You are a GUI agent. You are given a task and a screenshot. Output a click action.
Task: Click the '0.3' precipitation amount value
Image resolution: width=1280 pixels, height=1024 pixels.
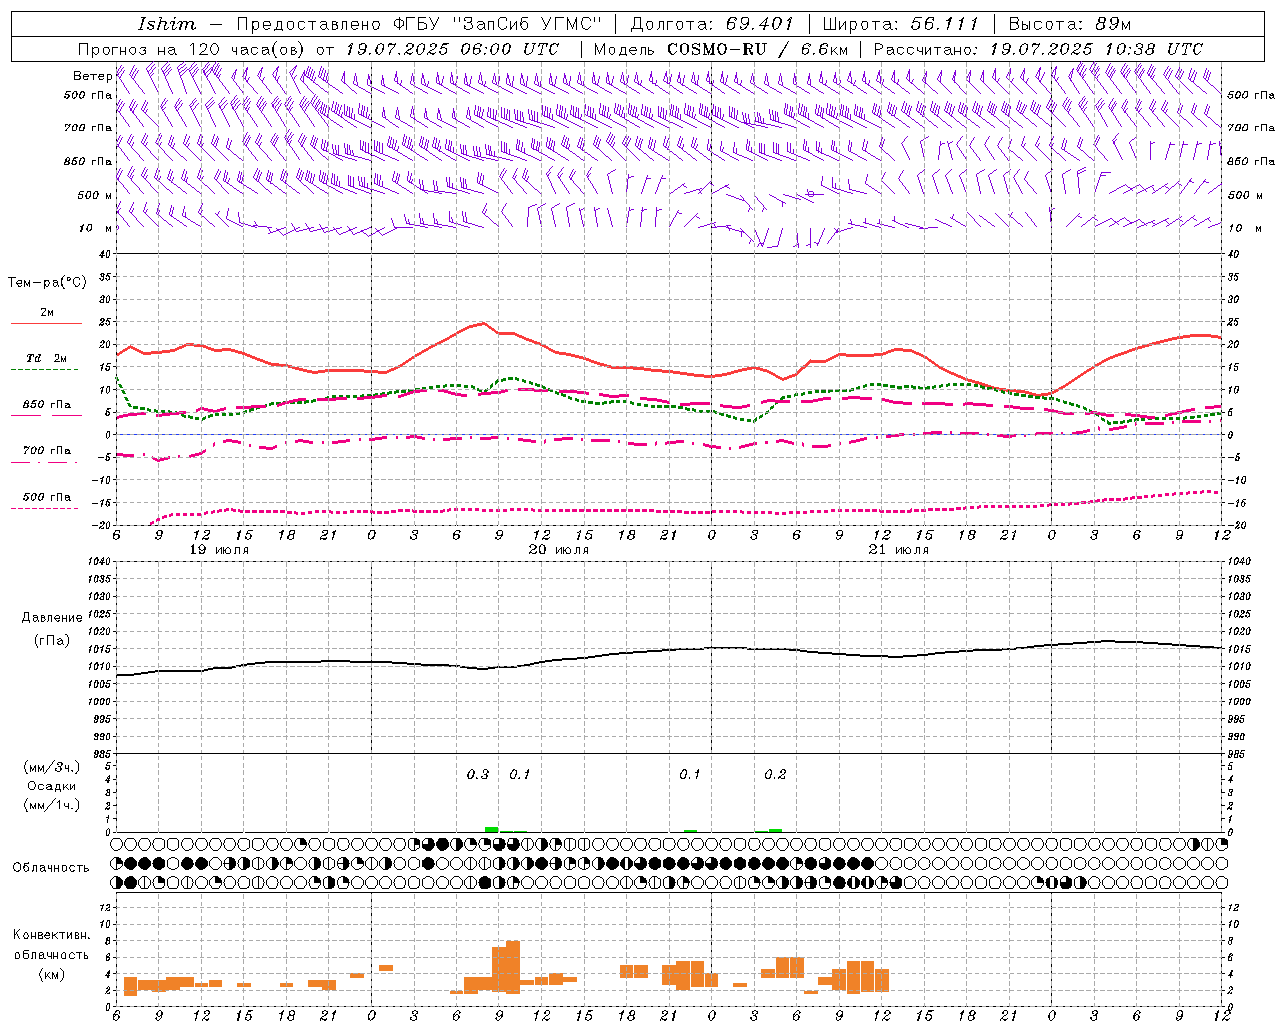pyautogui.click(x=478, y=774)
